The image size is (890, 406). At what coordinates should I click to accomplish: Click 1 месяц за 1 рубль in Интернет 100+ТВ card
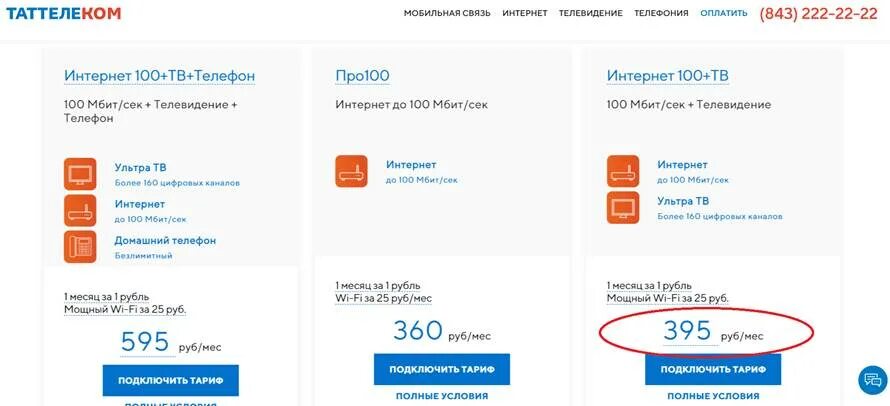point(649,286)
